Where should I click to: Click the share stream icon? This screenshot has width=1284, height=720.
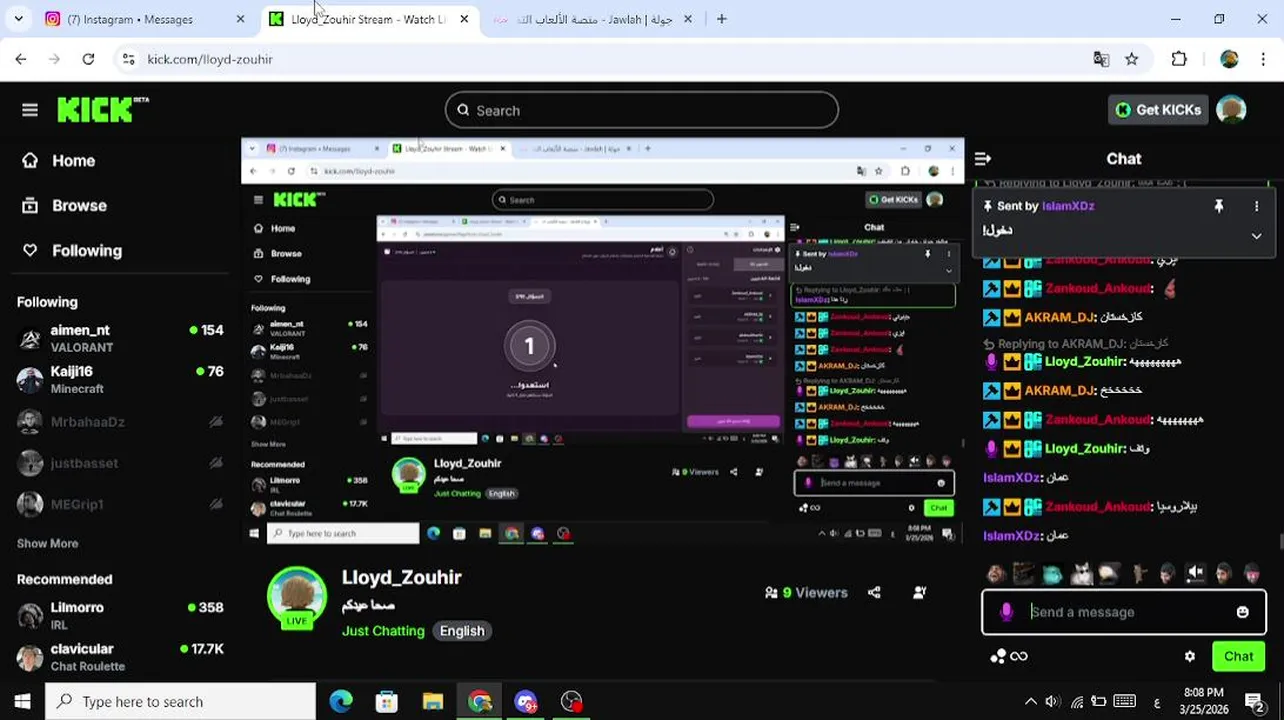click(x=874, y=593)
